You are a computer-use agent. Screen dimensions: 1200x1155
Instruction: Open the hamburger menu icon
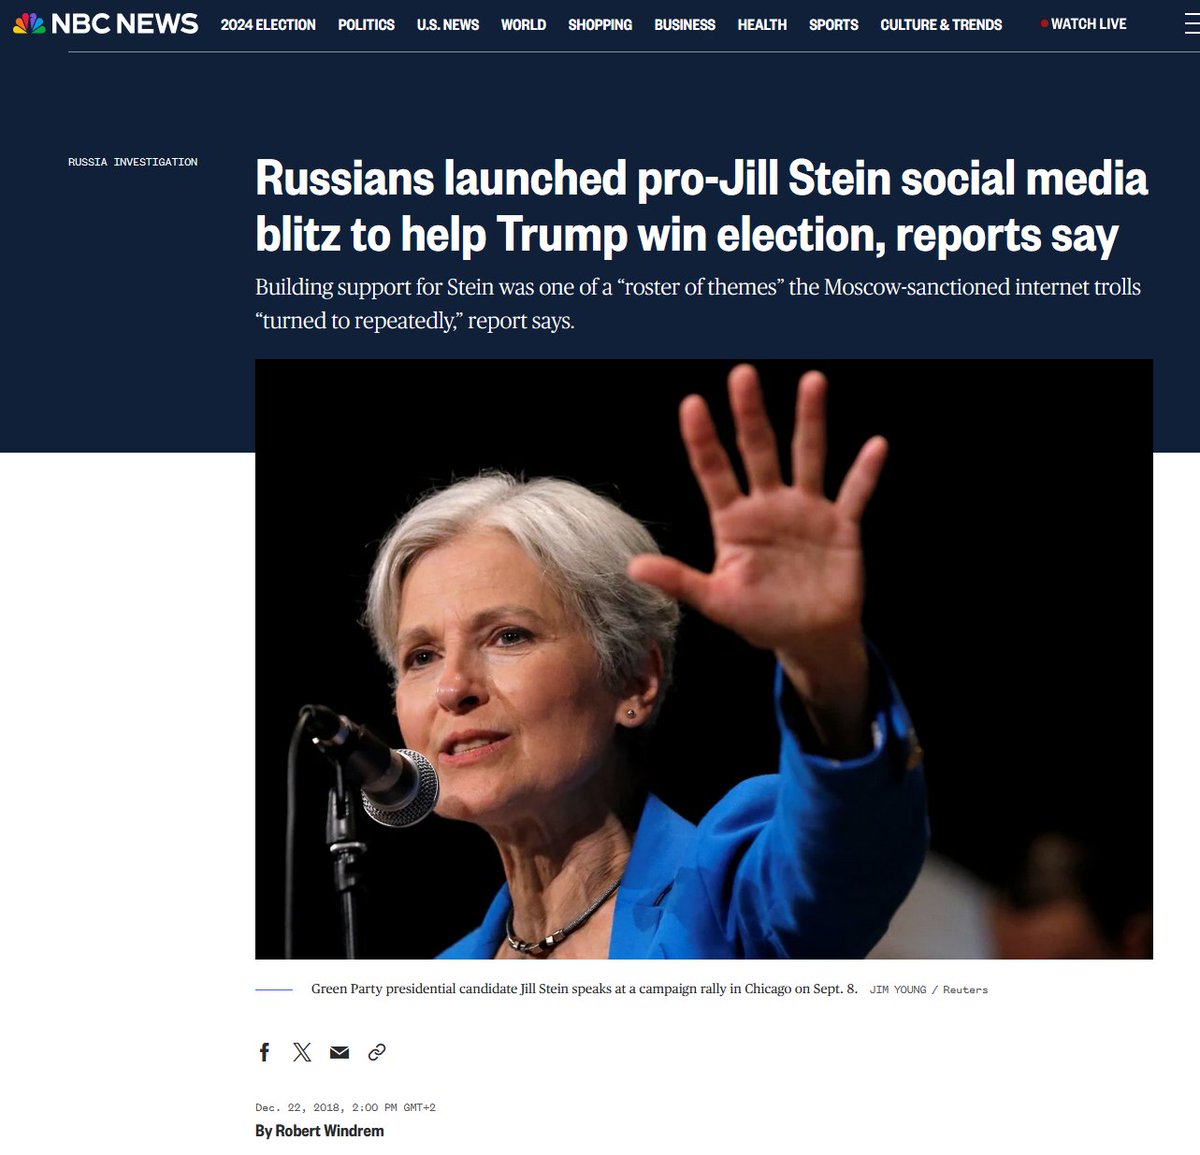1192,24
